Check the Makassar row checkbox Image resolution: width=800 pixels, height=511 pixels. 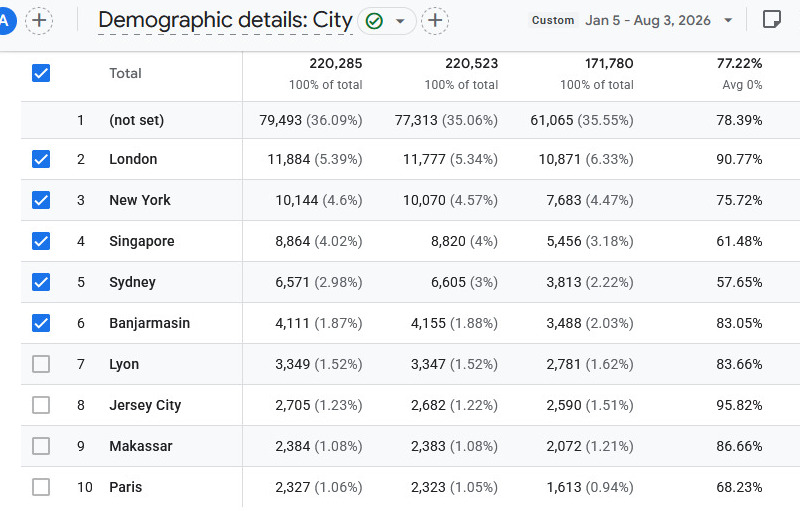[x=41, y=446]
